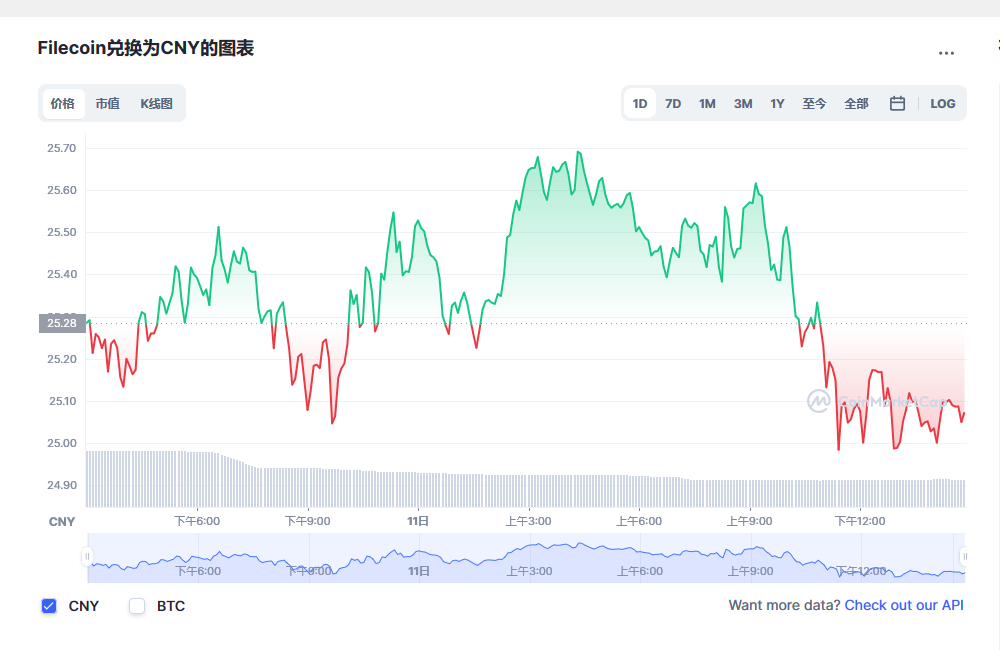Click the 上午6:00 main chart axis label
This screenshot has height=650, width=1000.
(x=639, y=521)
